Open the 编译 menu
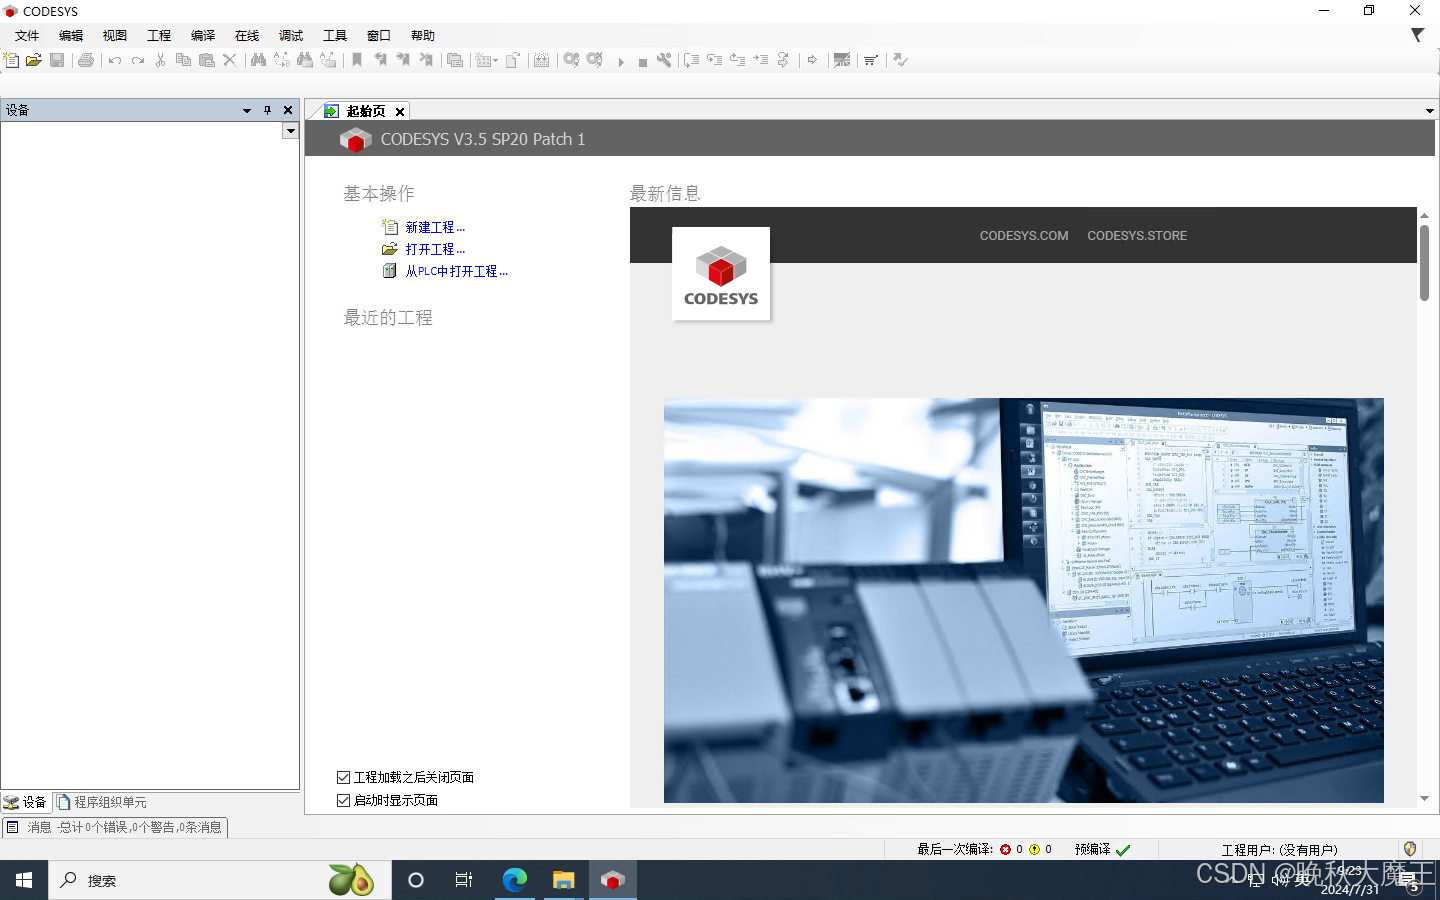The image size is (1440, 900). coord(203,35)
